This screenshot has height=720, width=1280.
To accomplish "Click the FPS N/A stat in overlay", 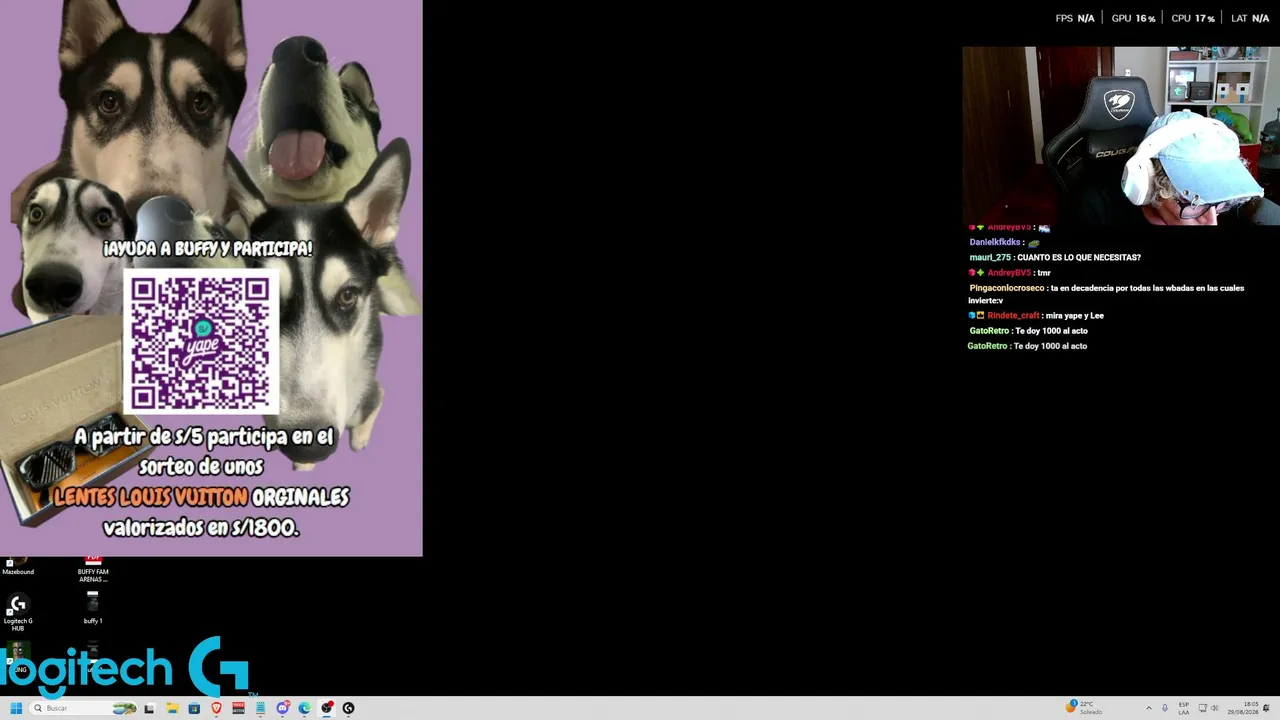I will (1075, 18).
